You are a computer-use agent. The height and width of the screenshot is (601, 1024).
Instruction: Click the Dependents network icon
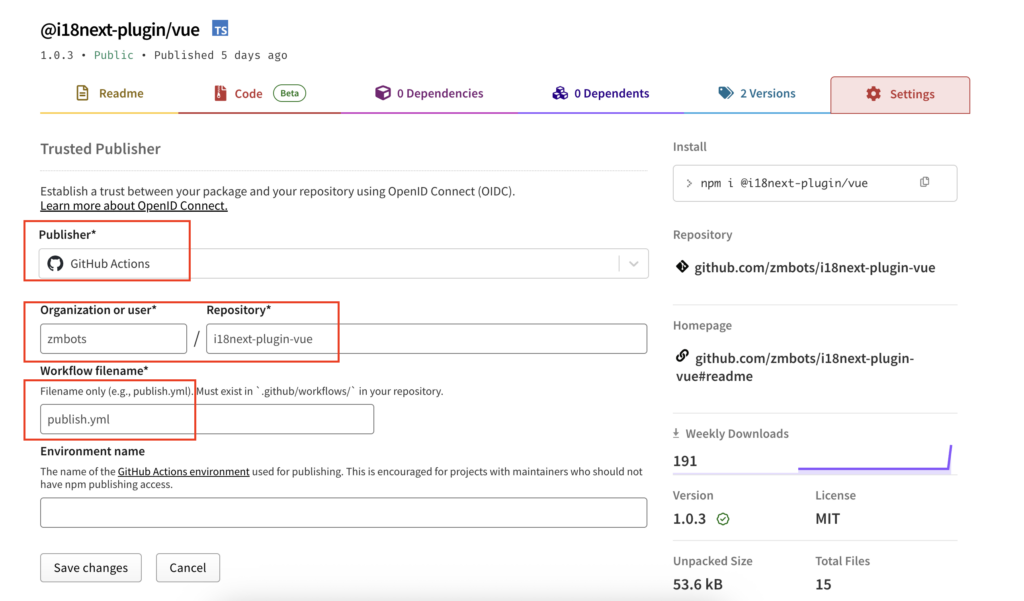(559, 93)
